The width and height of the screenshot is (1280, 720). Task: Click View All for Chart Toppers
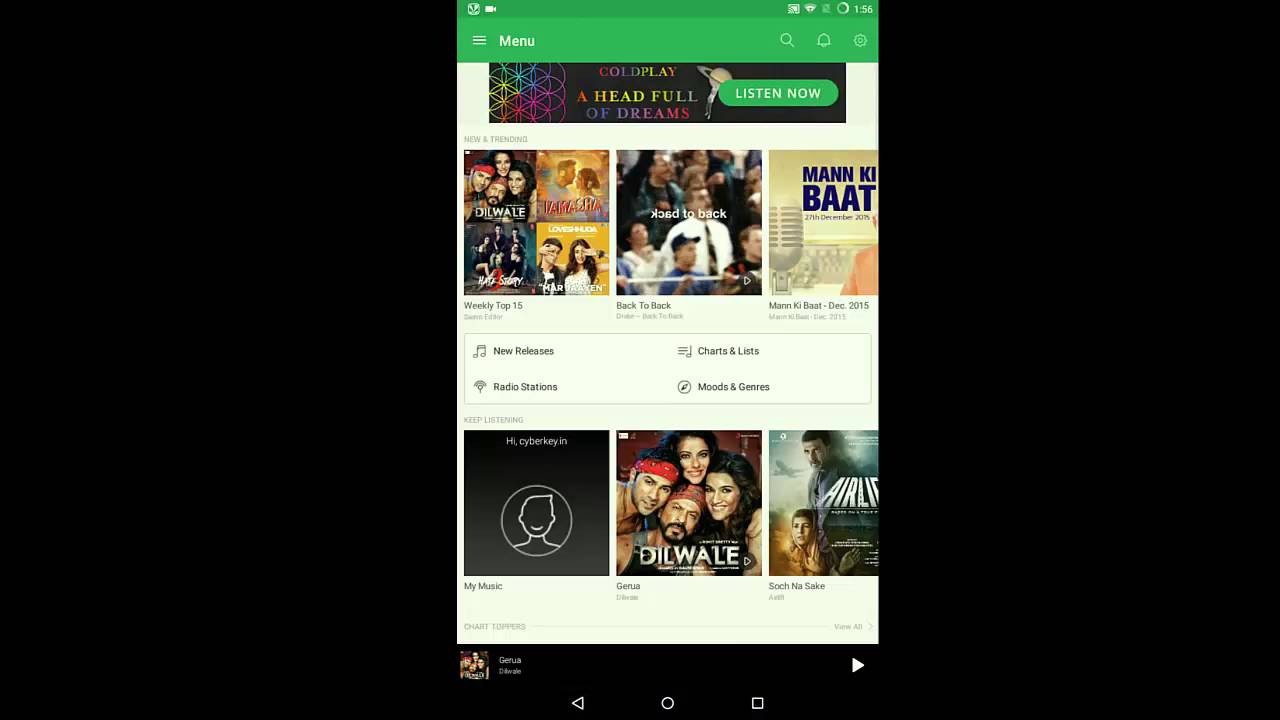[x=848, y=627]
